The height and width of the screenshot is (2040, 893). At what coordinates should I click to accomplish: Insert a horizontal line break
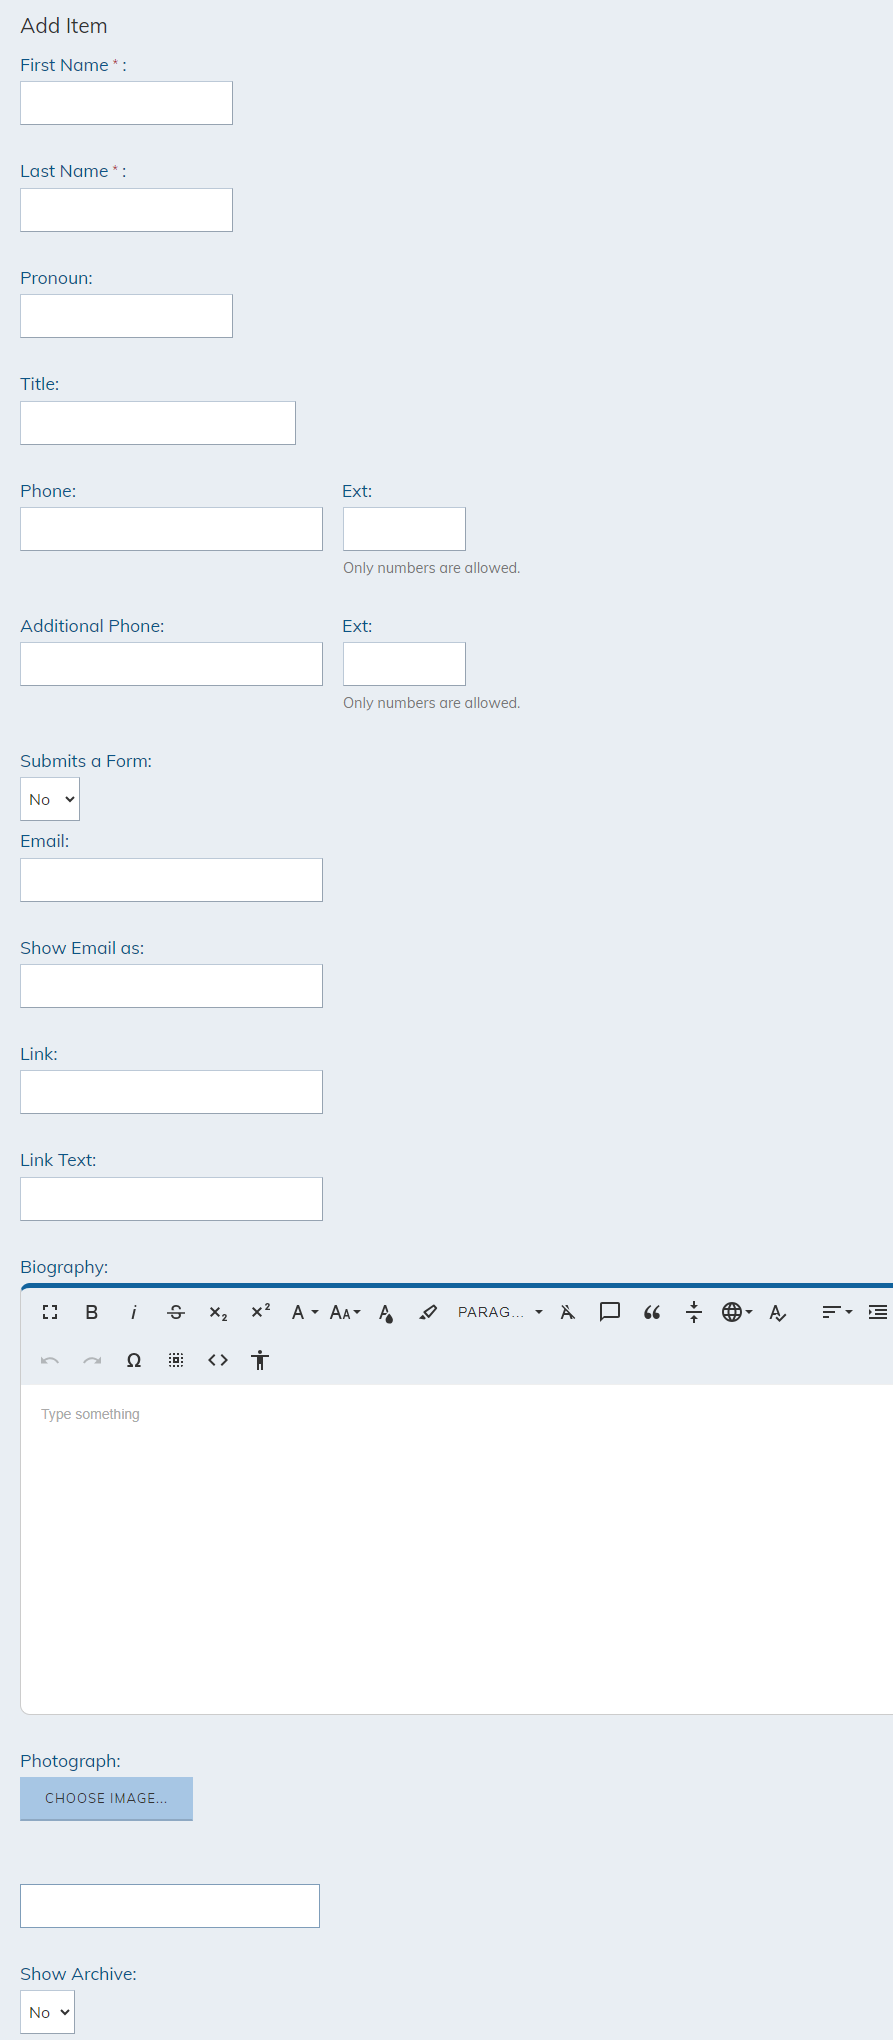point(694,1312)
